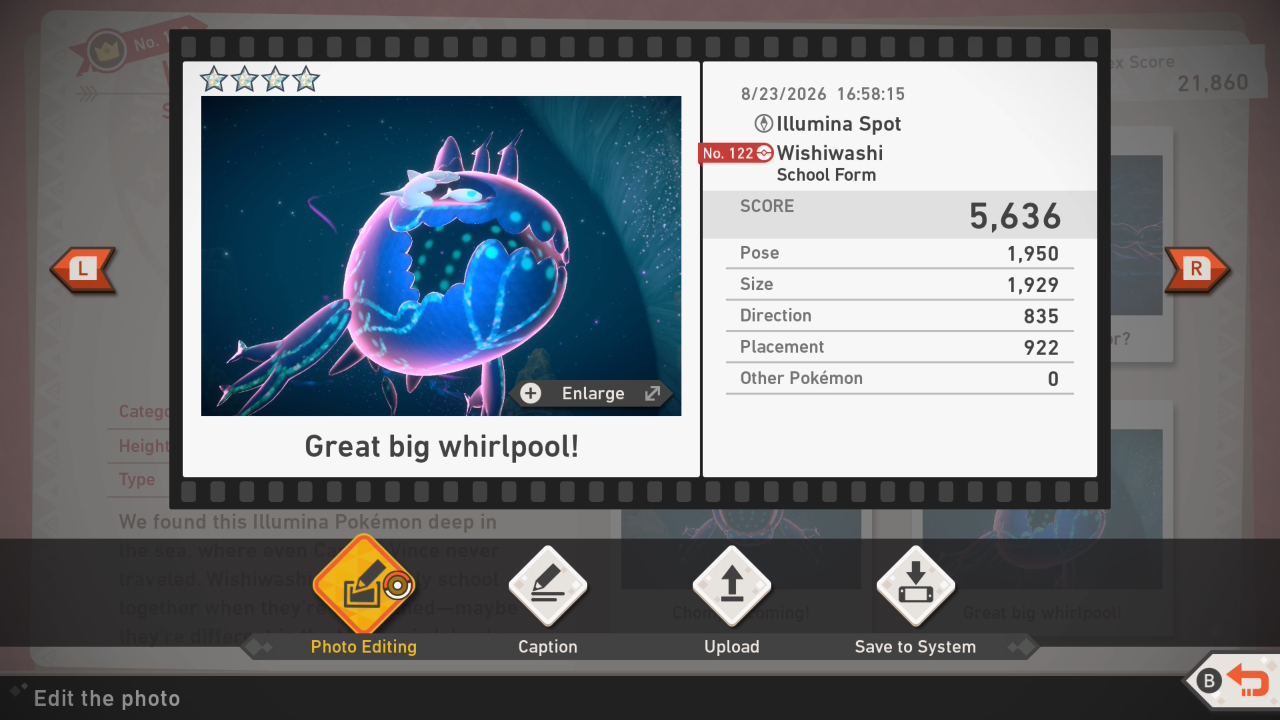Select the Caption pencil icon
This screenshot has width=1280, height=720.
click(x=547, y=586)
